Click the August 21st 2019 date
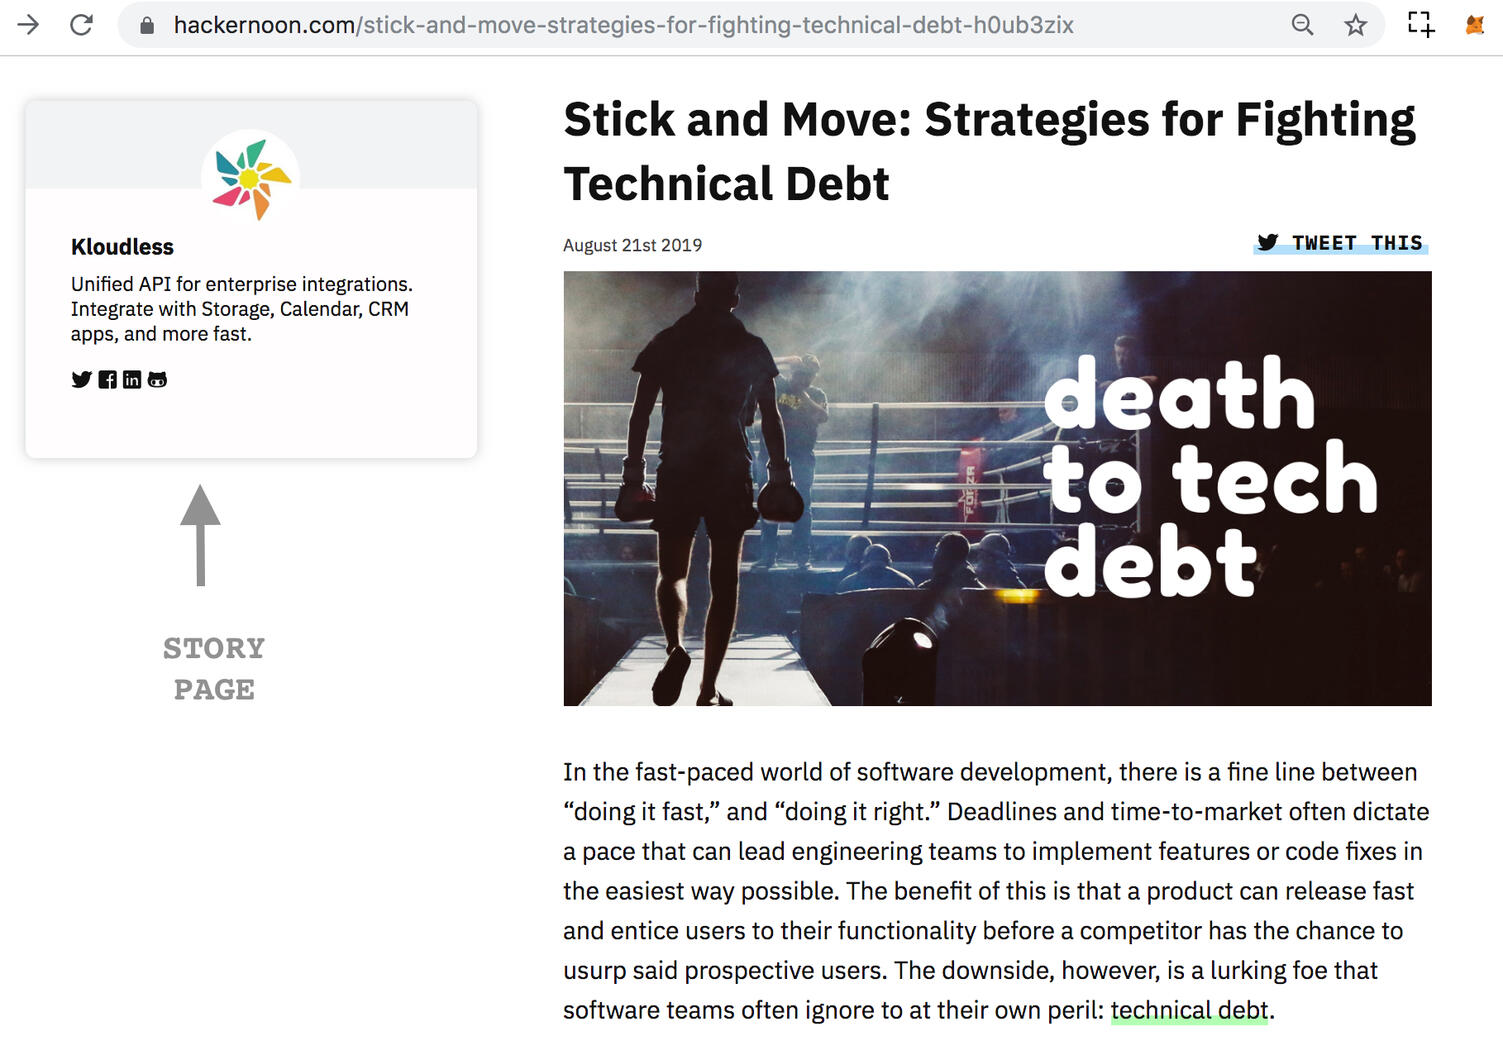Image resolution: width=1503 pixels, height=1060 pixels. click(x=632, y=245)
